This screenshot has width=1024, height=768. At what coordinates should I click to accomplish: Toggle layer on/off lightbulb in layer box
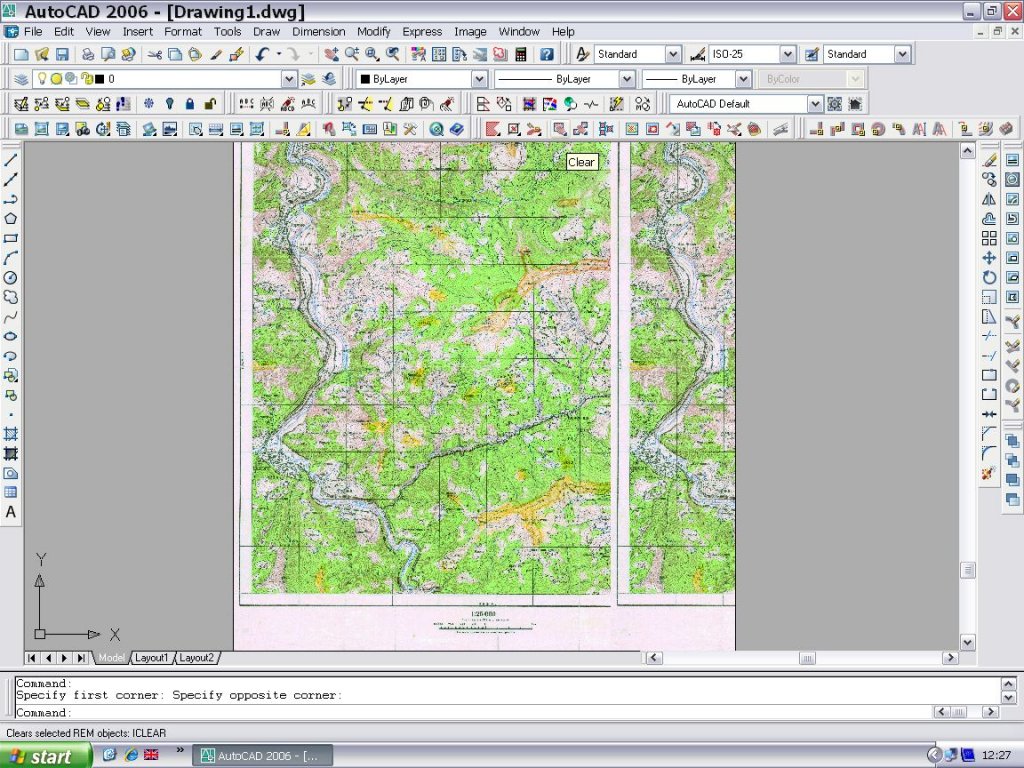click(43, 79)
